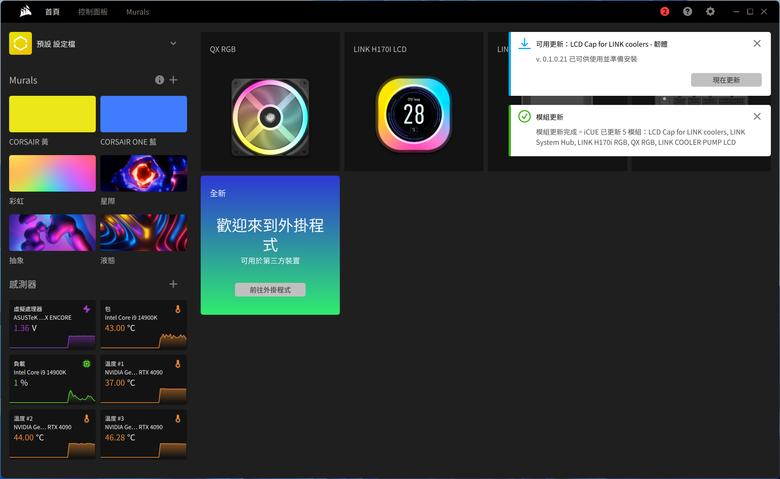Switch to the 首頁 home tab

click(x=52, y=11)
